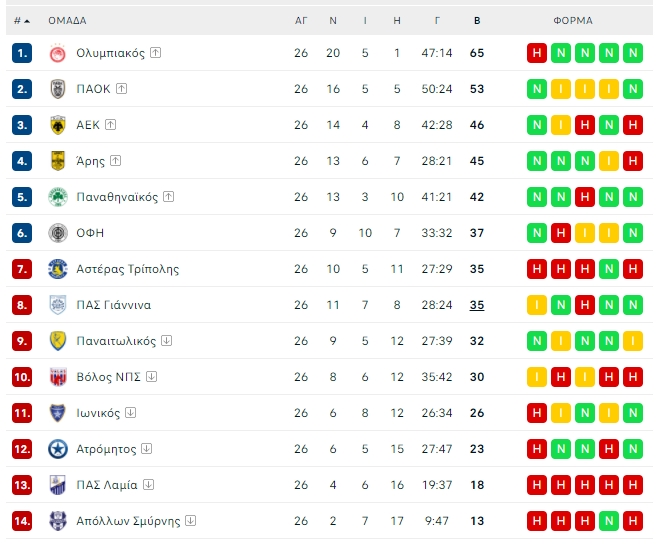Screen dimensions: 658x547
Task: Click the relegation arrow beside Παναιτωλικός
Action: 166,340
